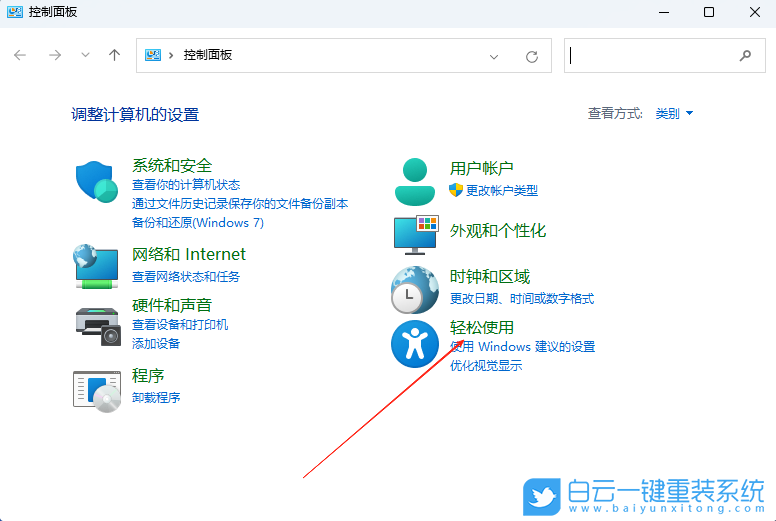Go up one level arrow
Screen dimensions: 776x521
coord(114,55)
